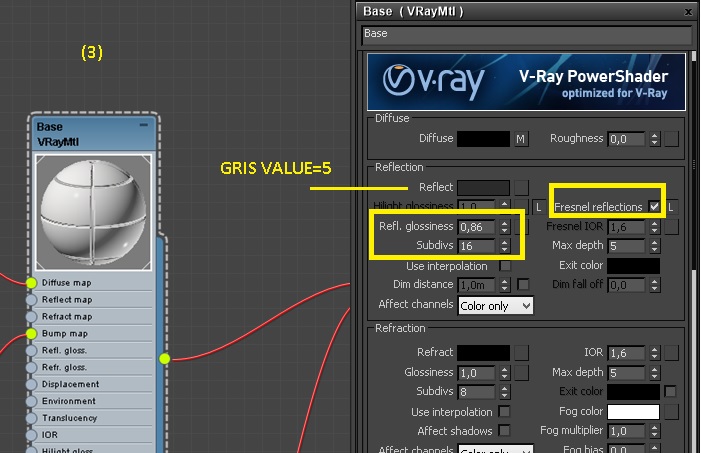Click the Refract map slot button

(x=521, y=352)
